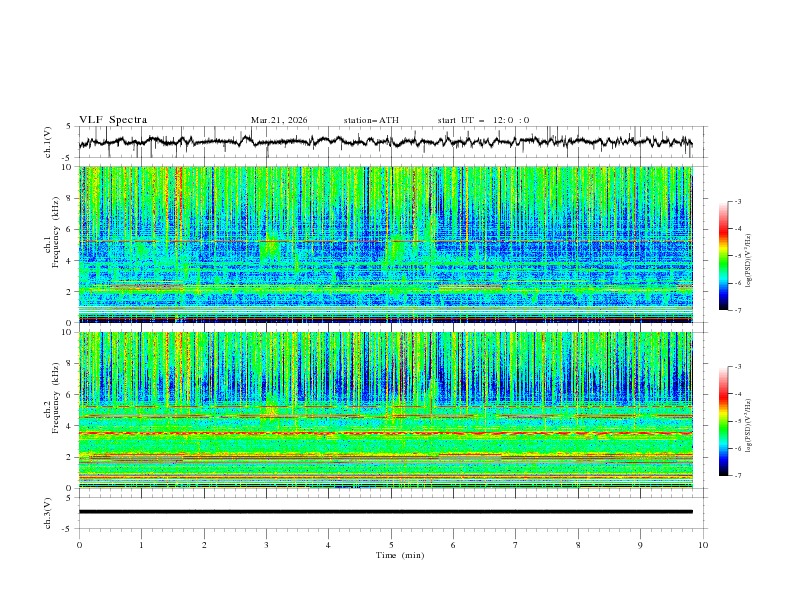Select the "start UT = 12:0 :0" text
Viewport: 792px width, 612px height.
483,120
